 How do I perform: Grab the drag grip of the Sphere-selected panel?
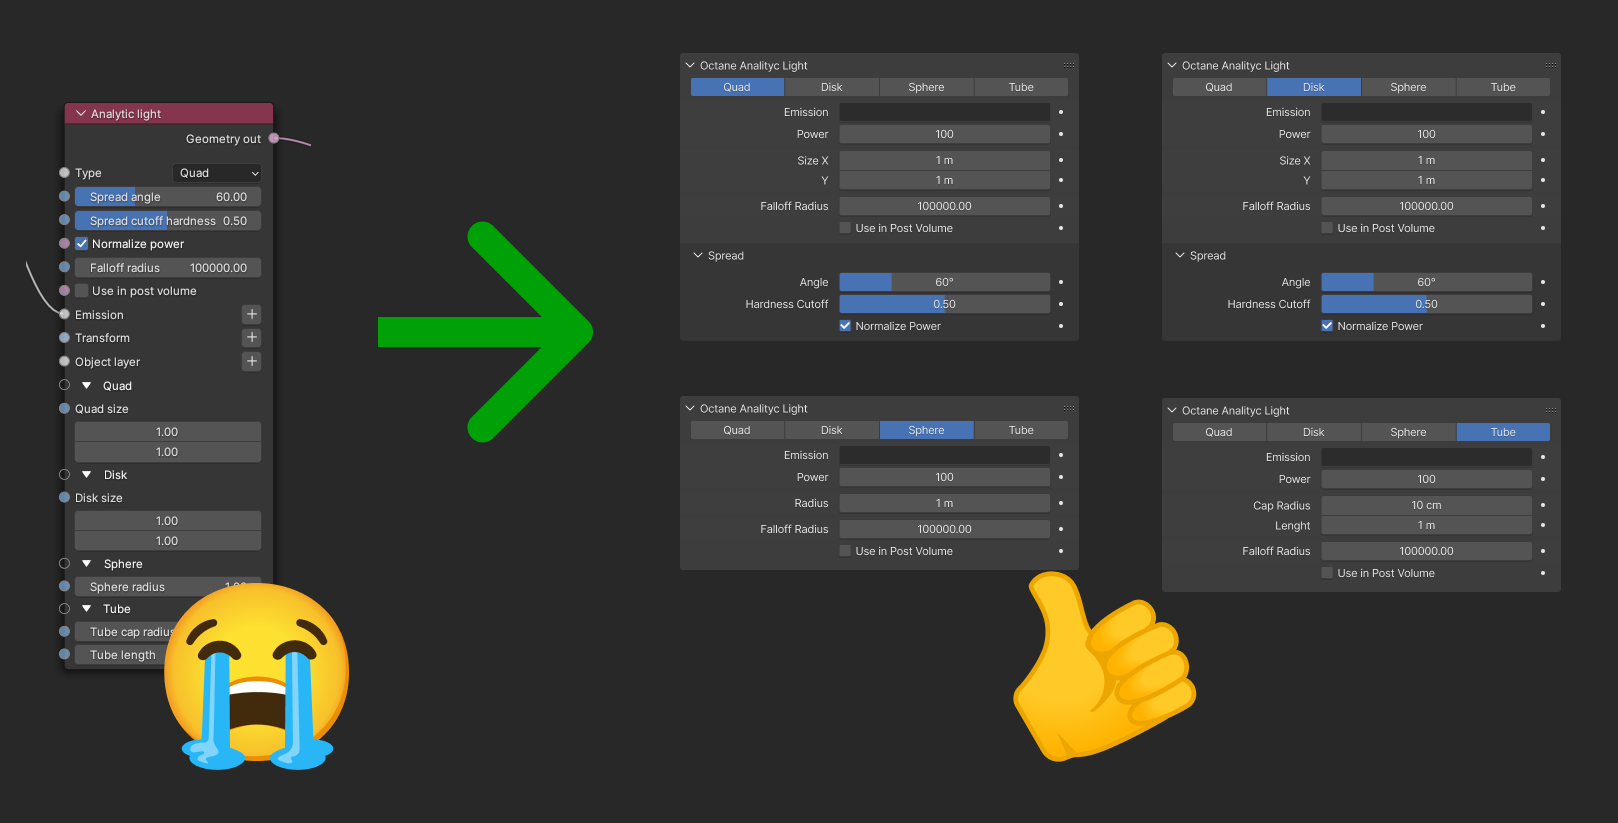(x=1069, y=408)
